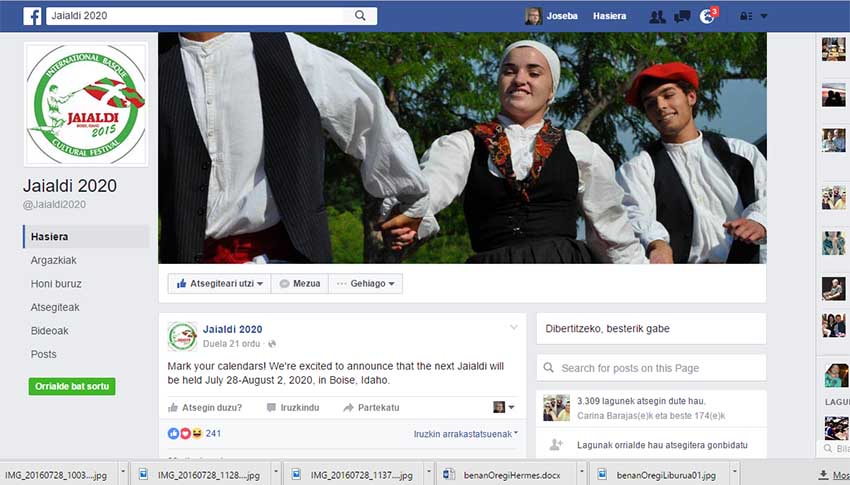Open account menu dropdown arrow

coord(764,16)
